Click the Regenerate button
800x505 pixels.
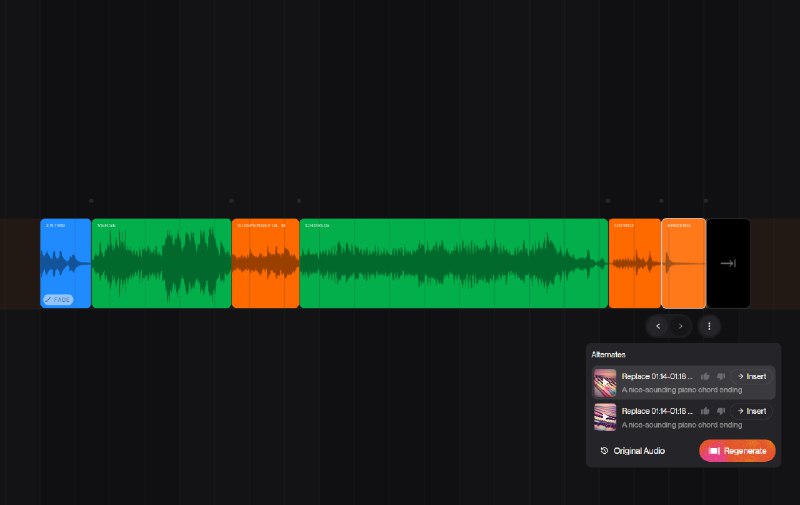click(x=737, y=451)
